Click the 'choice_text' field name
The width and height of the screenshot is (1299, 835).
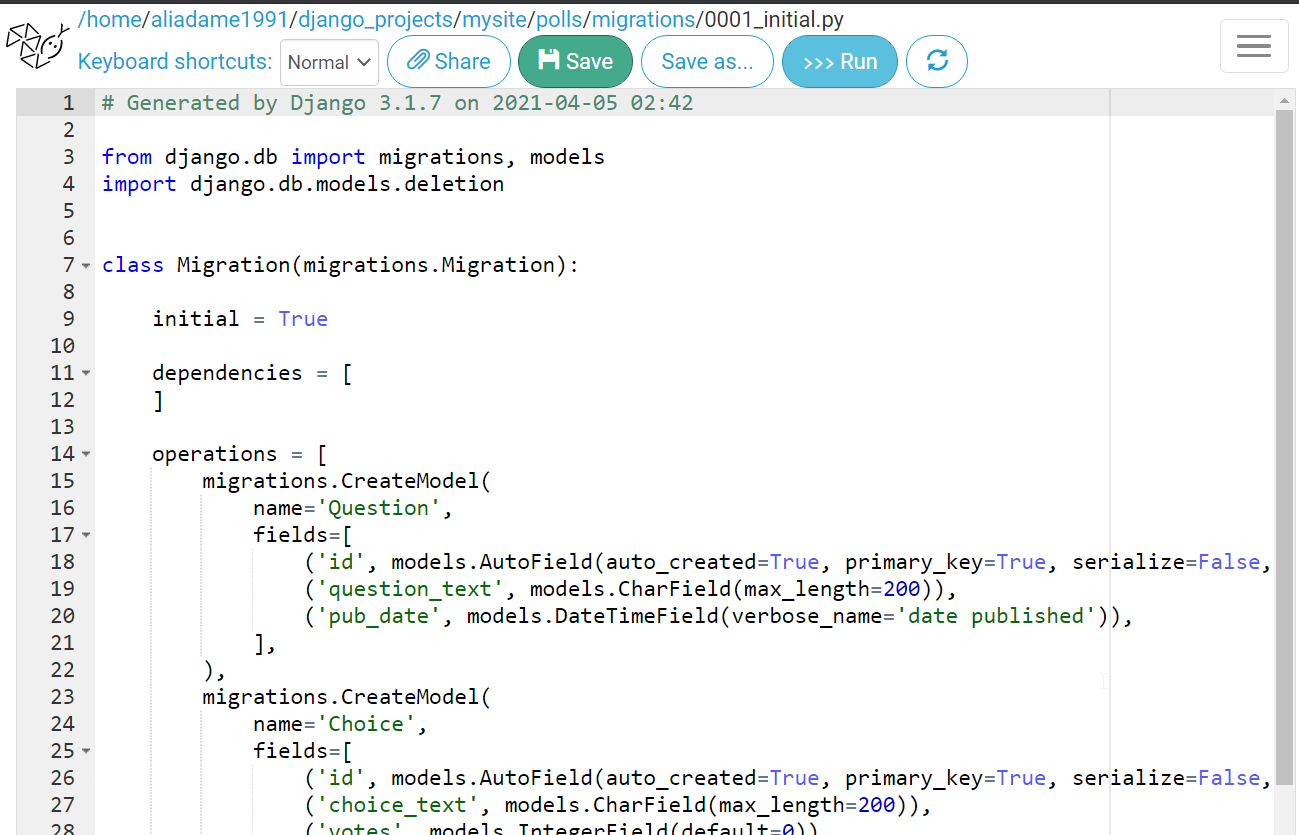(x=398, y=805)
